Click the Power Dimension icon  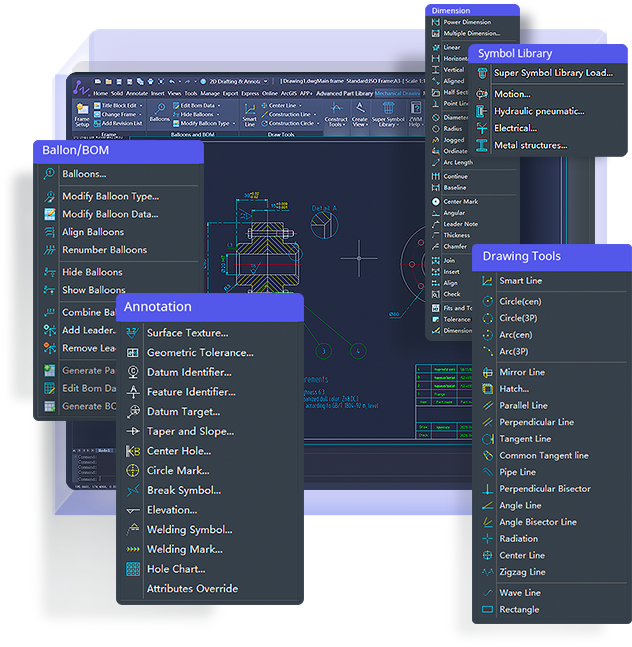coord(435,21)
